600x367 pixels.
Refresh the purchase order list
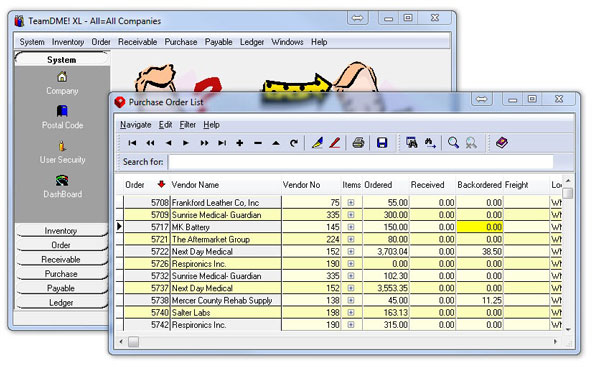293,143
